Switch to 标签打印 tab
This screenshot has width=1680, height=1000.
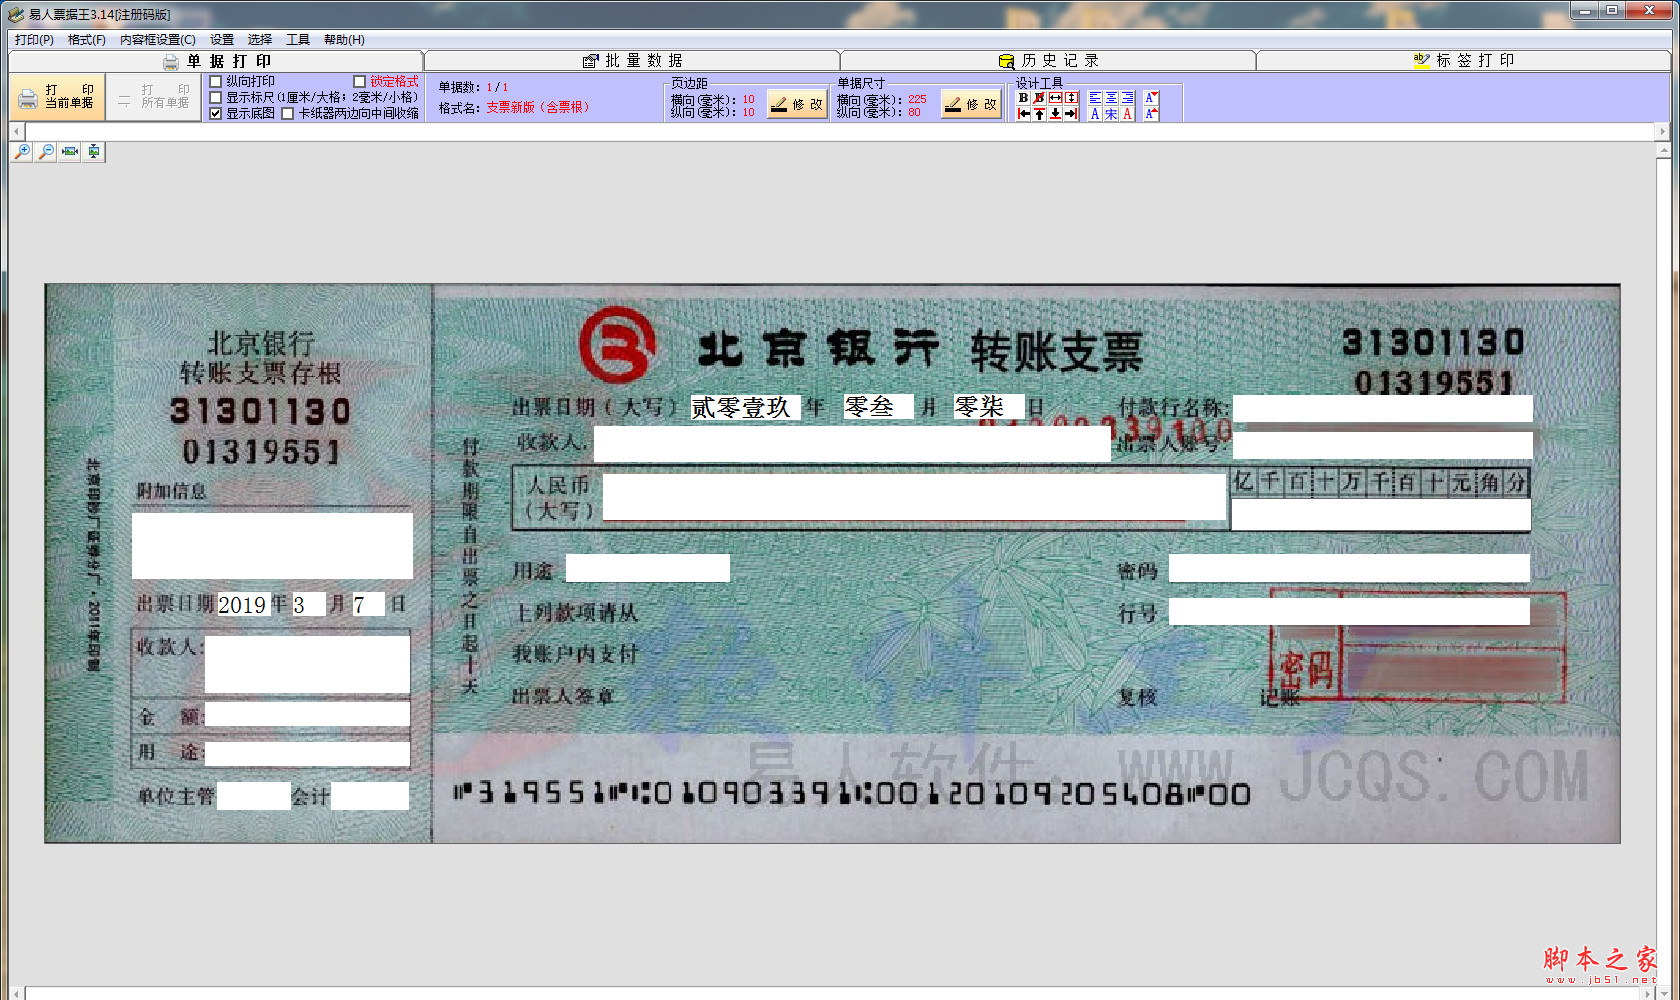[x=1464, y=61]
